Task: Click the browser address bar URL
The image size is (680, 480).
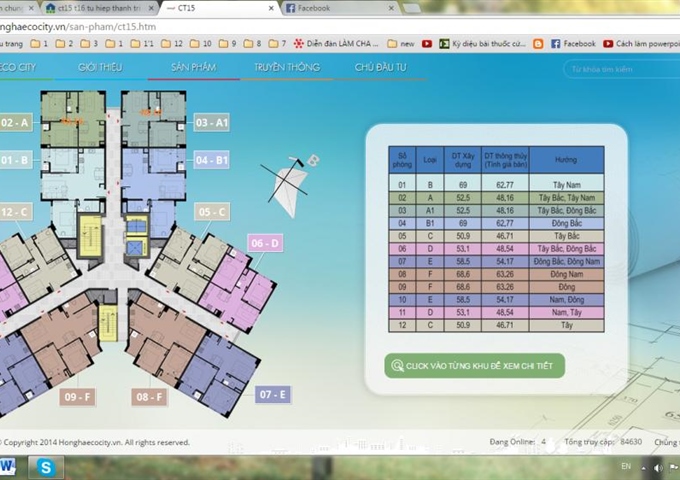Action: [x=78, y=27]
